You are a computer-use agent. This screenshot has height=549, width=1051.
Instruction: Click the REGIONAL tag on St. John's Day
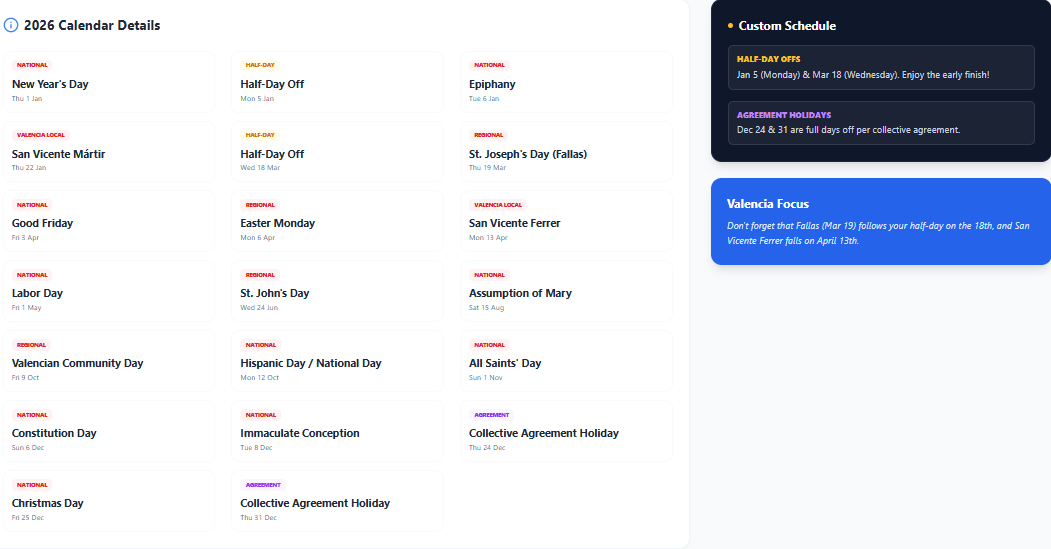260,275
